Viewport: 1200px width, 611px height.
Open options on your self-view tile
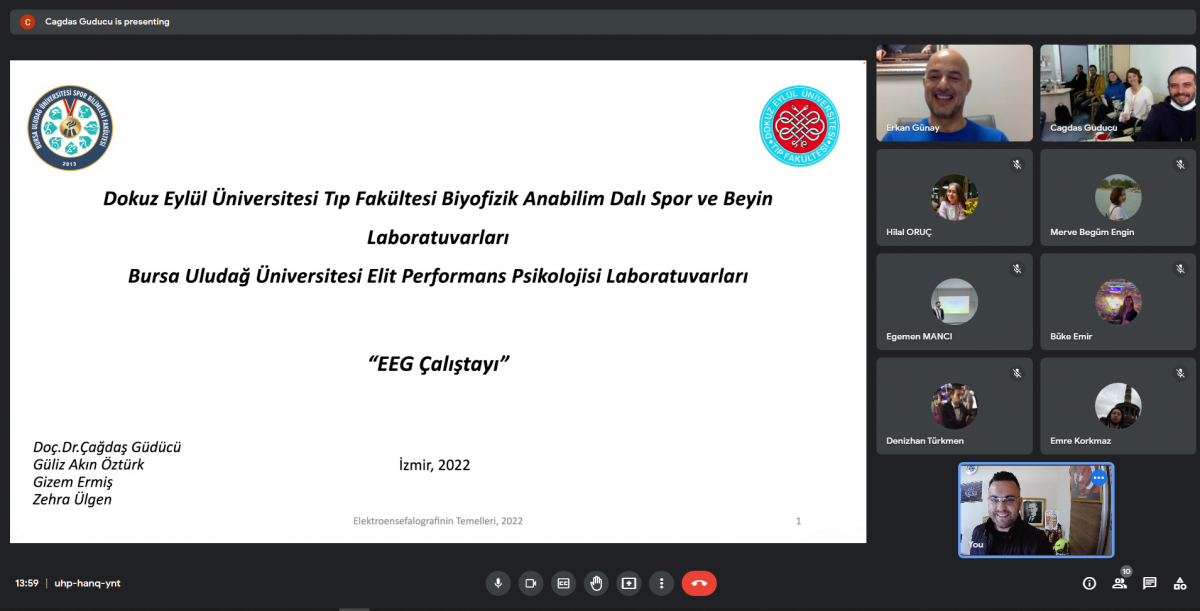[x=1099, y=477]
